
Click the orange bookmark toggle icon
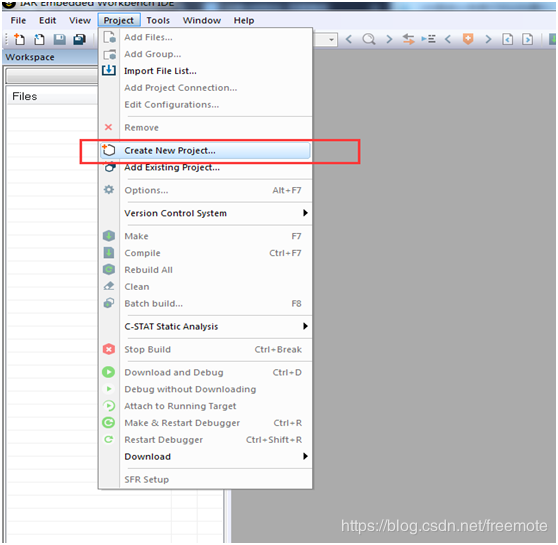(468, 38)
